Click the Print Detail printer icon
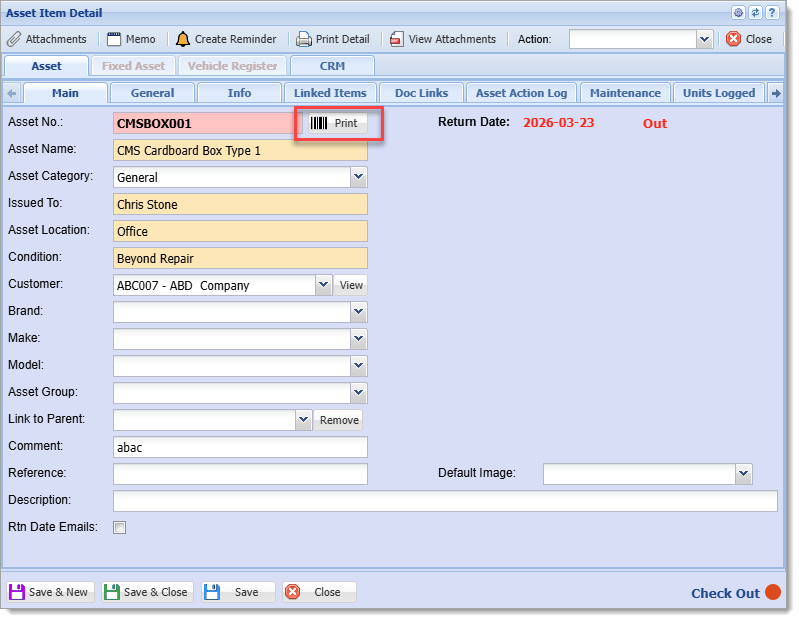 304,39
